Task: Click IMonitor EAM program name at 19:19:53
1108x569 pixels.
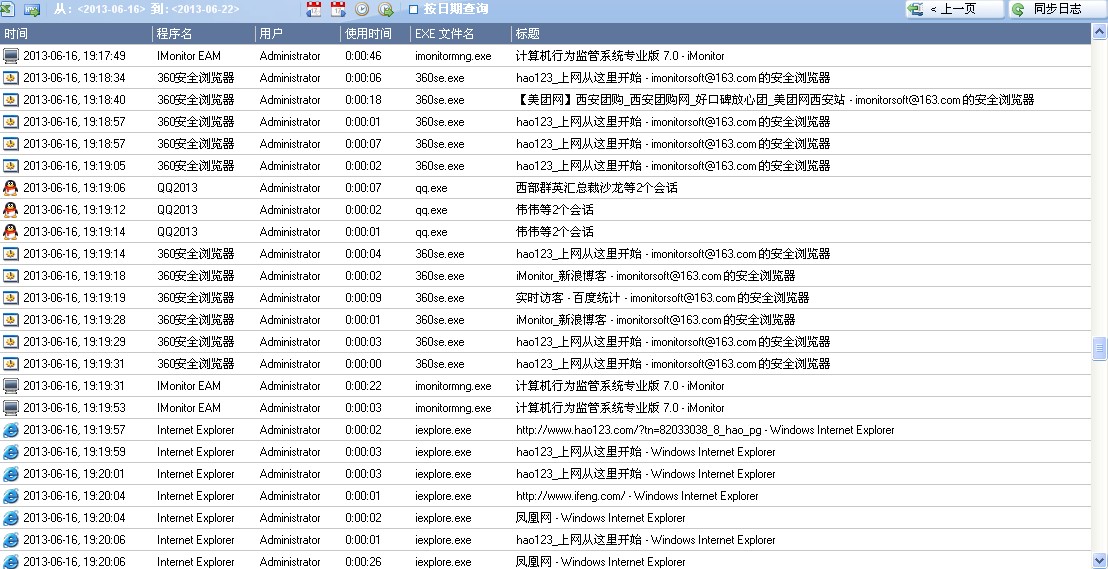Action: tap(189, 408)
